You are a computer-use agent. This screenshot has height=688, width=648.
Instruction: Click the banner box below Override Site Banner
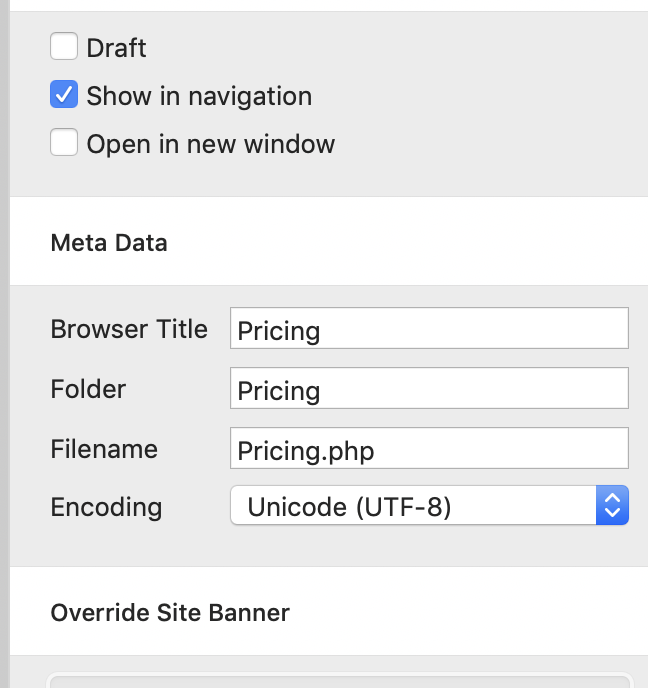[340, 680]
